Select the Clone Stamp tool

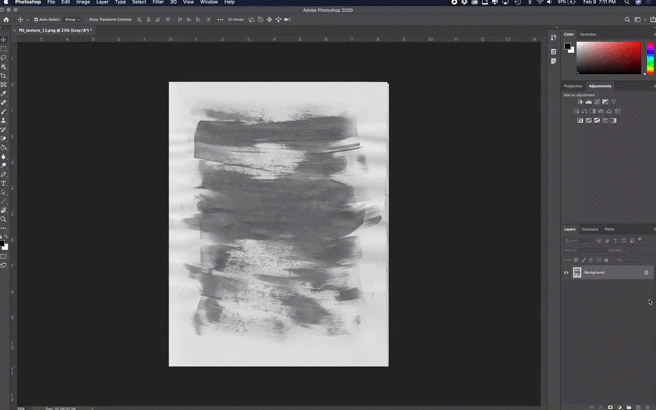pos(3,120)
